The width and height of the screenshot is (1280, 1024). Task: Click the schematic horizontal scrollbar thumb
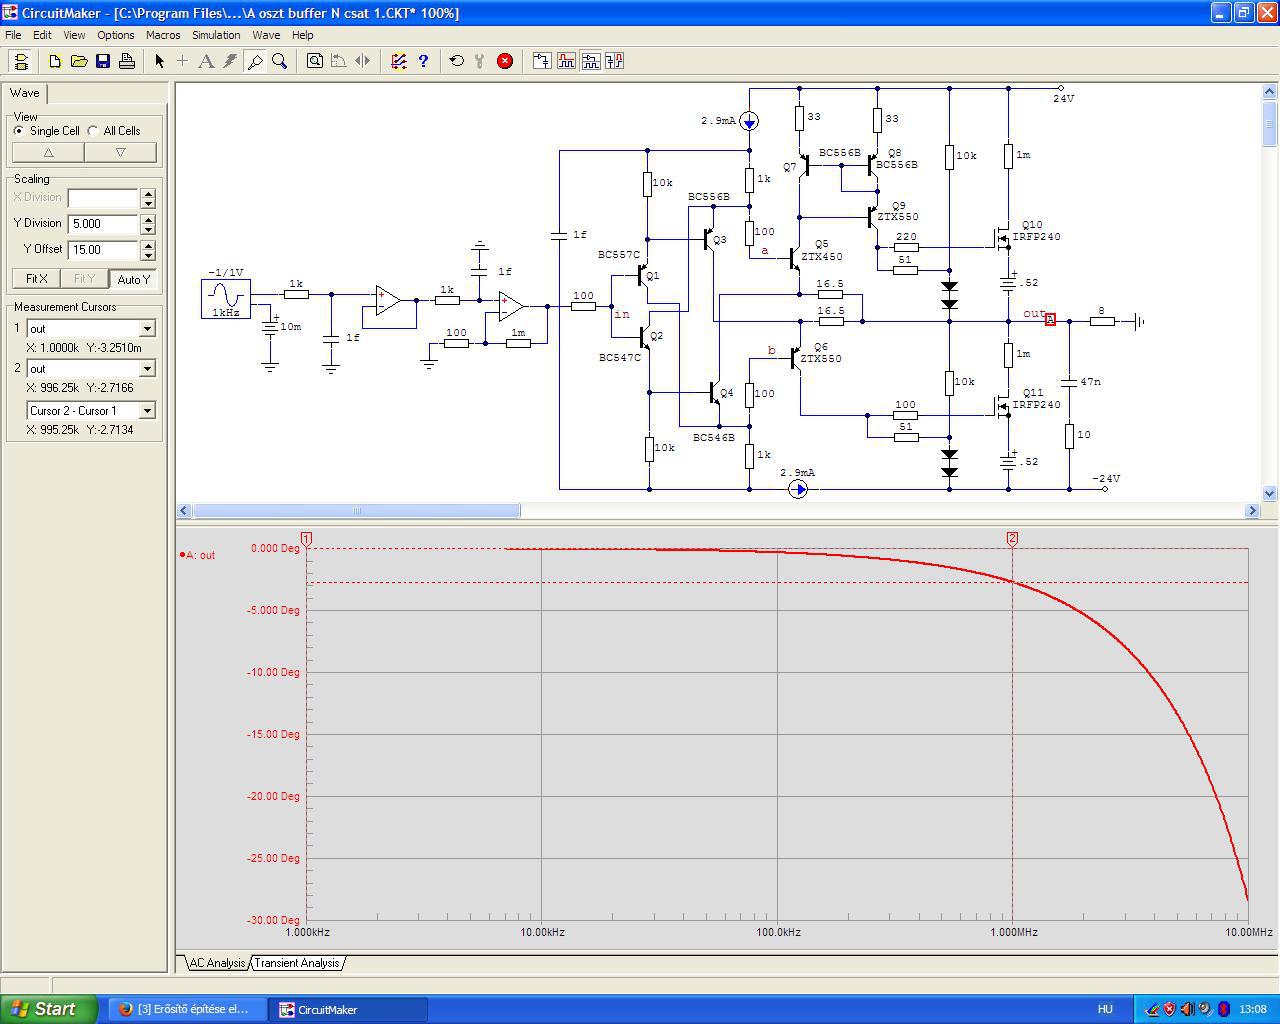click(x=356, y=511)
